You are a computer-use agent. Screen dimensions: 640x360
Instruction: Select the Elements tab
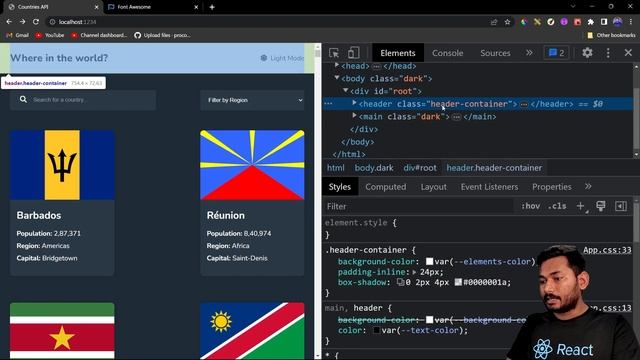click(x=398, y=53)
